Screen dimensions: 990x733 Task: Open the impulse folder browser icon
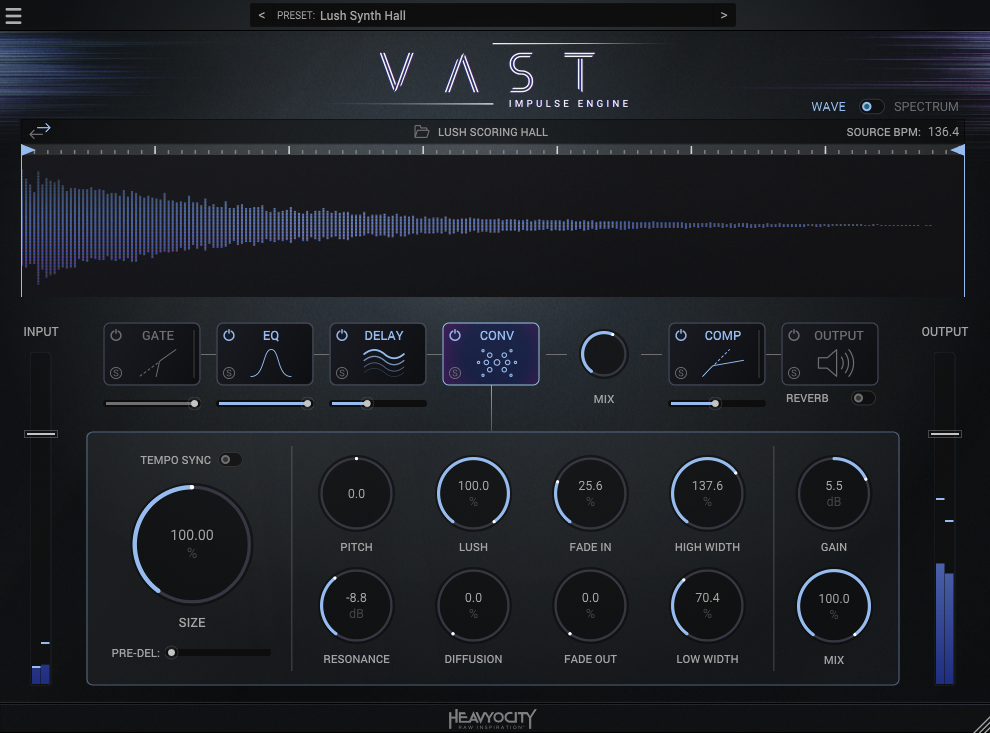click(x=422, y=132)
